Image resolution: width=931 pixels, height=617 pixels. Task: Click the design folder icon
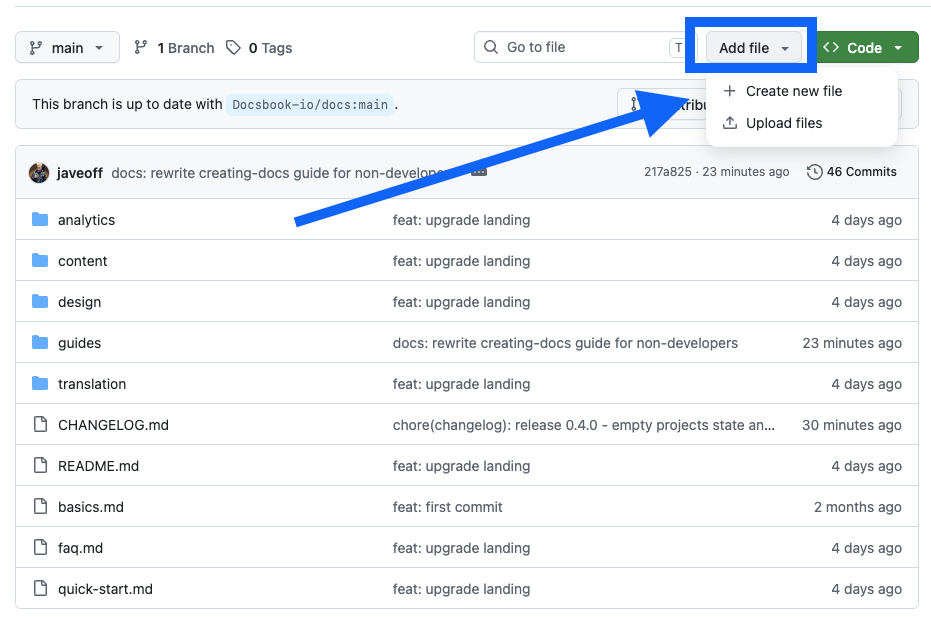(x=40, y=301)
